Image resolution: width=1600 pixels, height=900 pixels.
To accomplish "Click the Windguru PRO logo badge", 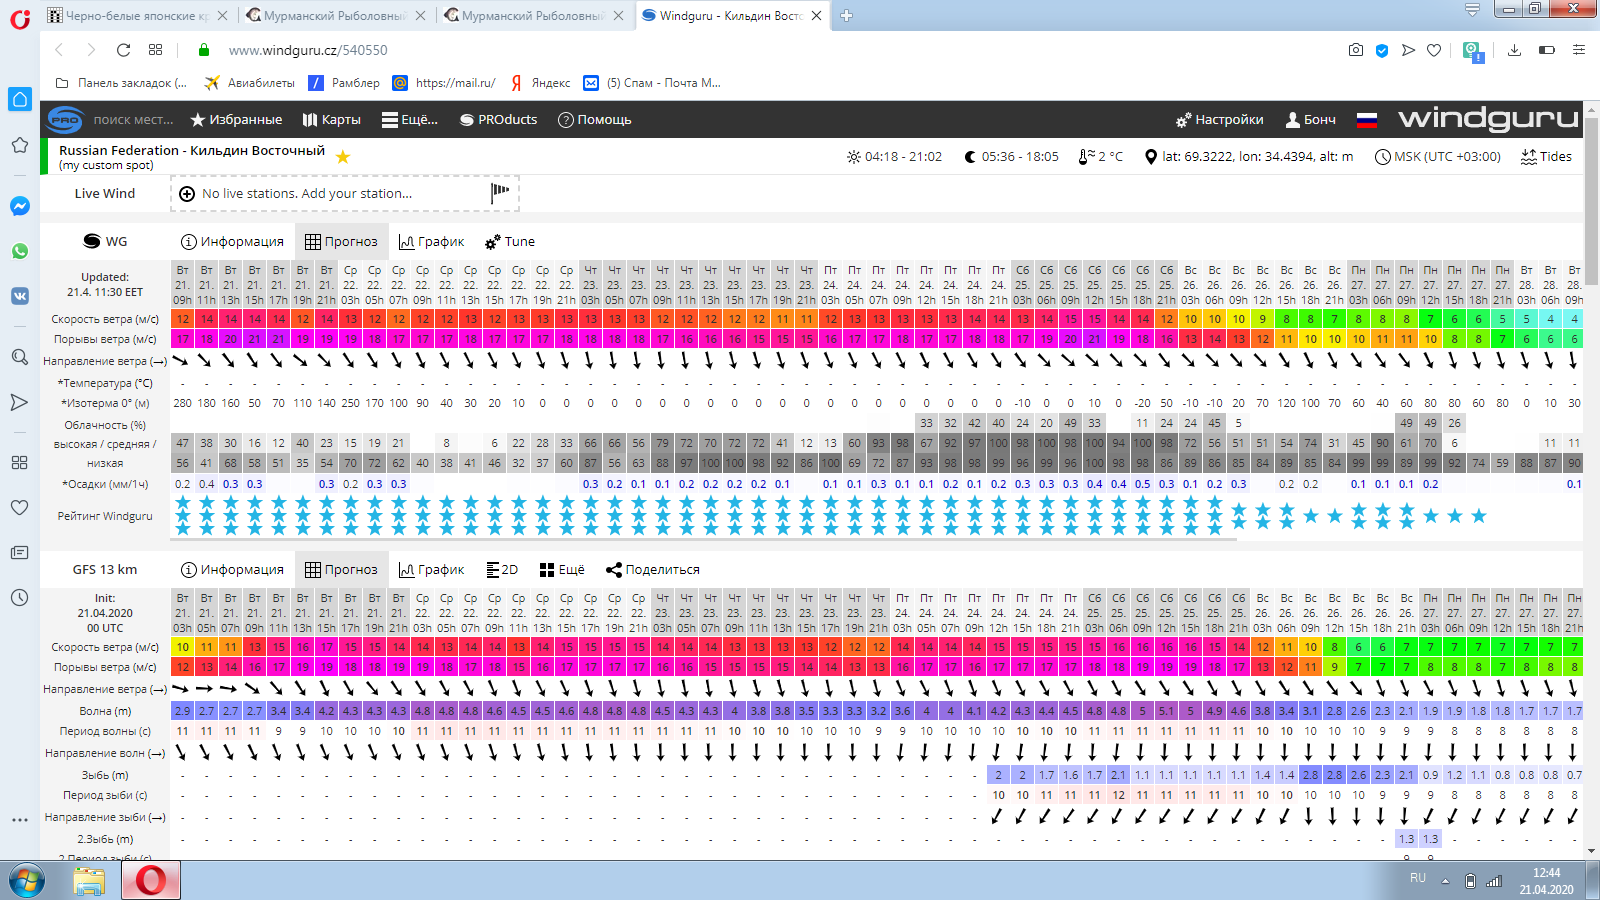I will tap(66, 120).
